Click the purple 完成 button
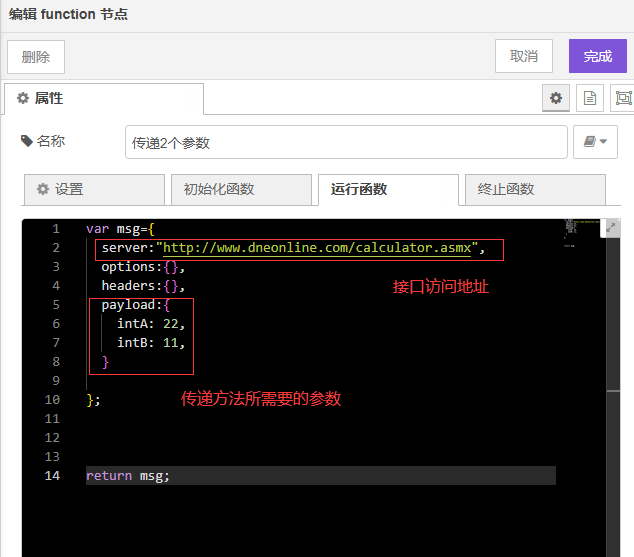The width and height of the screenshot is (634, 557). (597, 56)
